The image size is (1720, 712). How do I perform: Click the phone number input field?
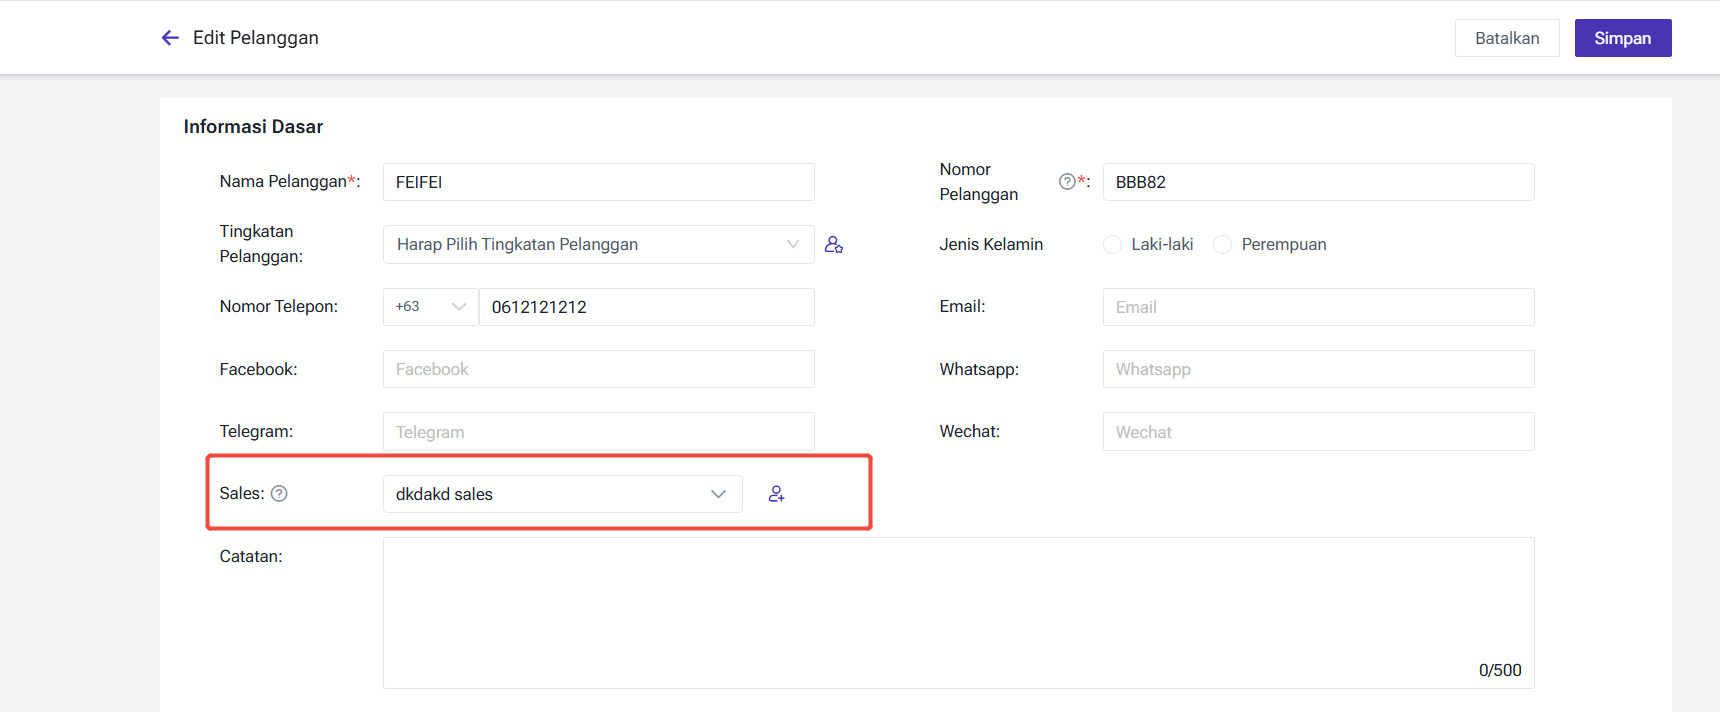tap(646, 307)
